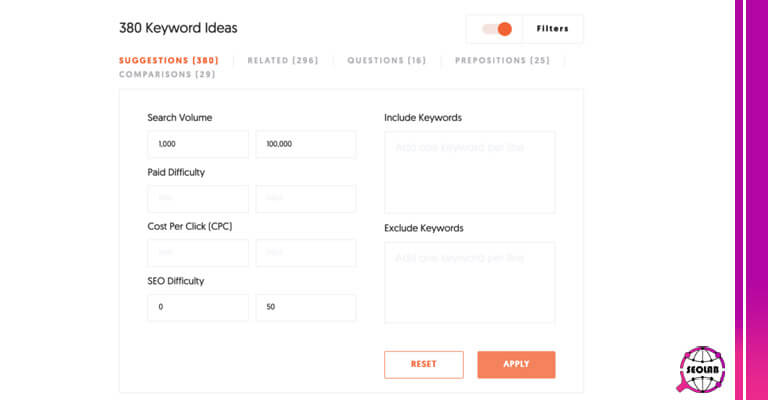Open the Suggestions (380) tab
This screenshot has width=768, height=400.
169,60
